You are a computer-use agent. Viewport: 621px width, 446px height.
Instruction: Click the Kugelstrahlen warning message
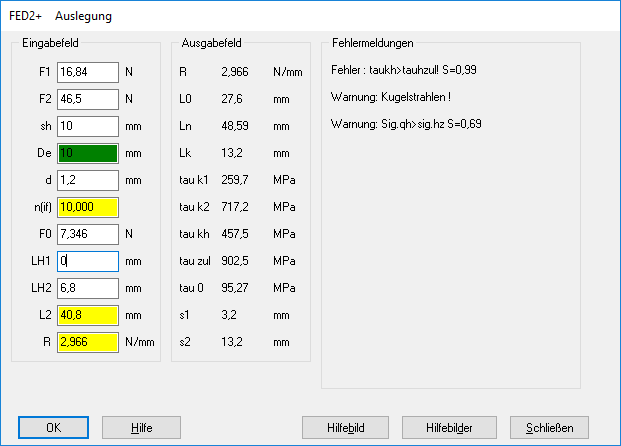pyautogui.click(x=395, y=98)
